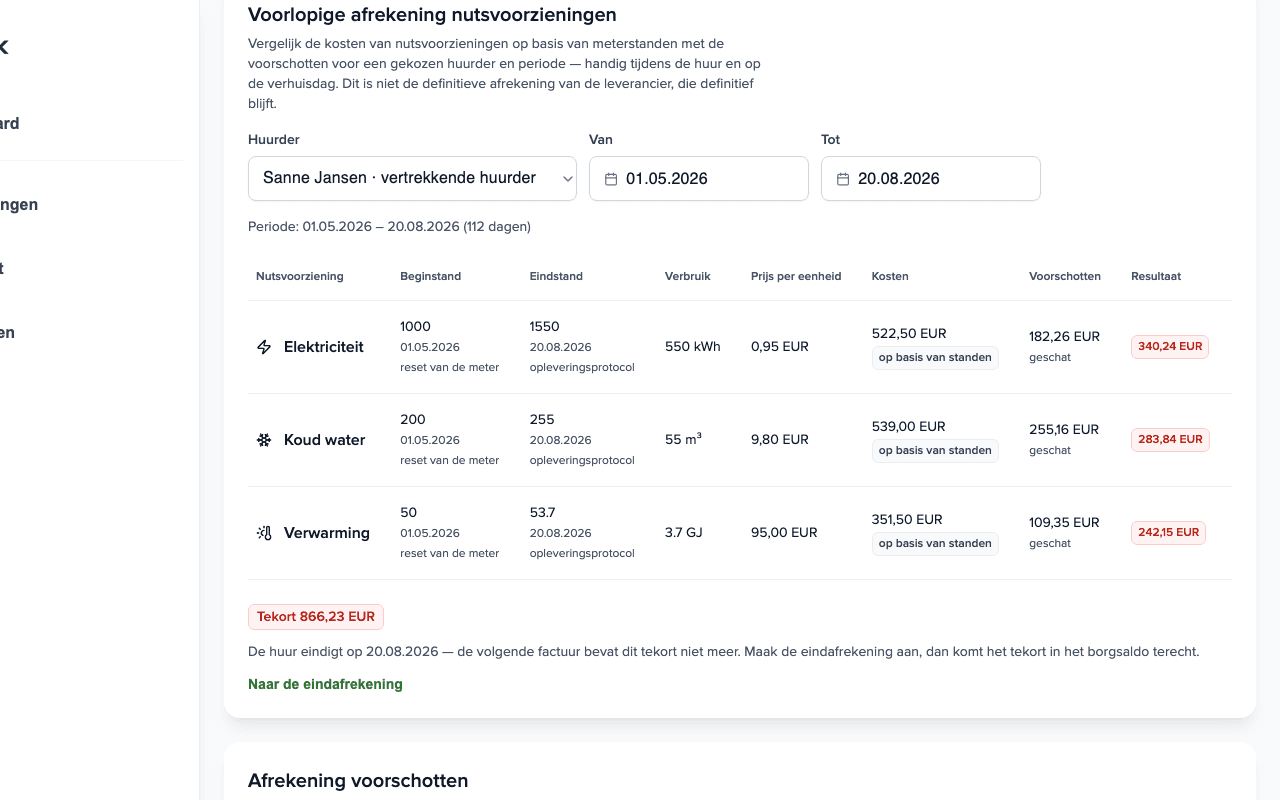Click the Verbruik column header
The image size is (1280, 800).
click(x=688, y=276)
